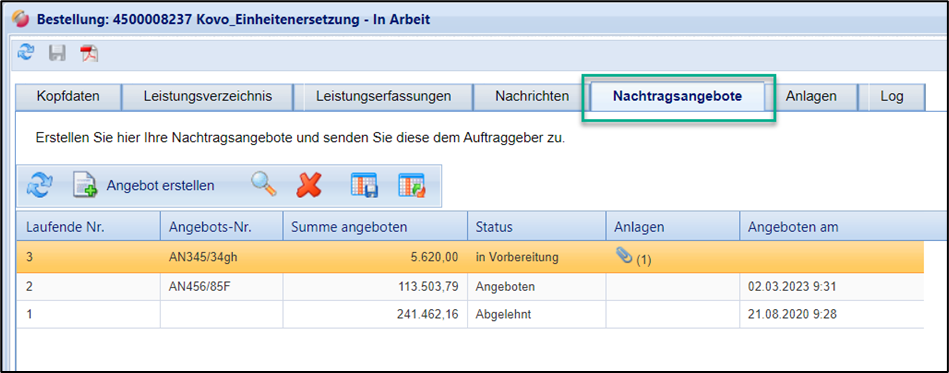Viewport: 949px width, 373px height.
Task: Open the Leistungsverzeichnis tab
Action: point(208,96)
